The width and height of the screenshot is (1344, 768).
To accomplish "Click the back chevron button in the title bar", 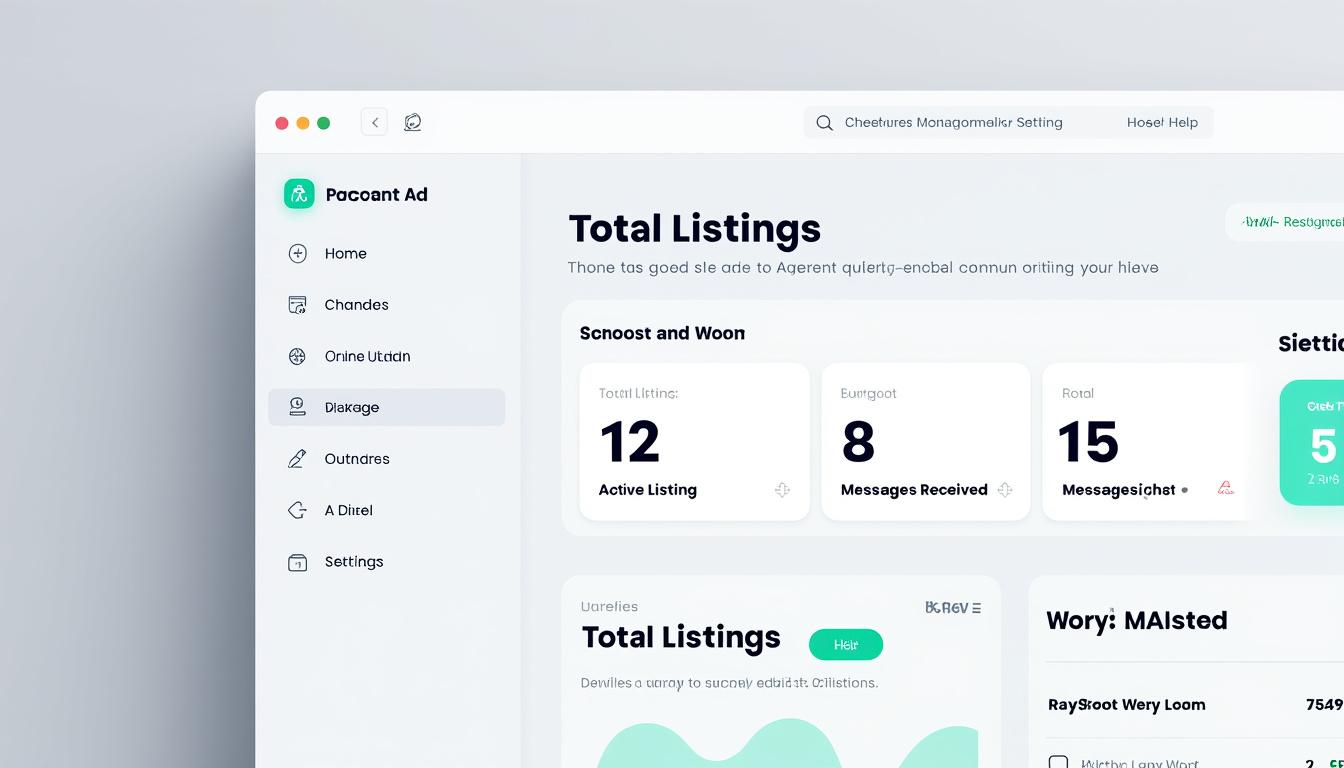I will tap(374, 122).
